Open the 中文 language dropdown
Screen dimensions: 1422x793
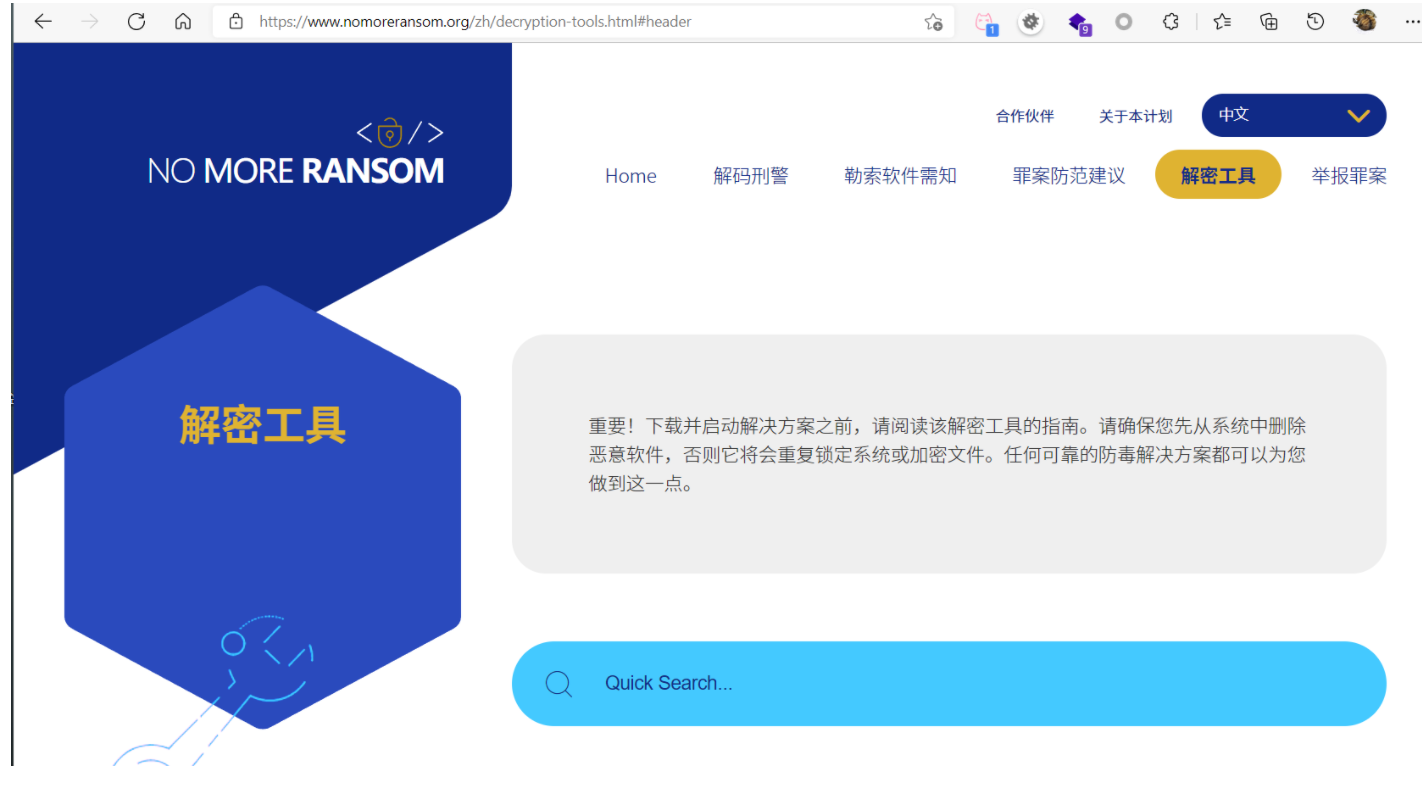[1293, 115]
